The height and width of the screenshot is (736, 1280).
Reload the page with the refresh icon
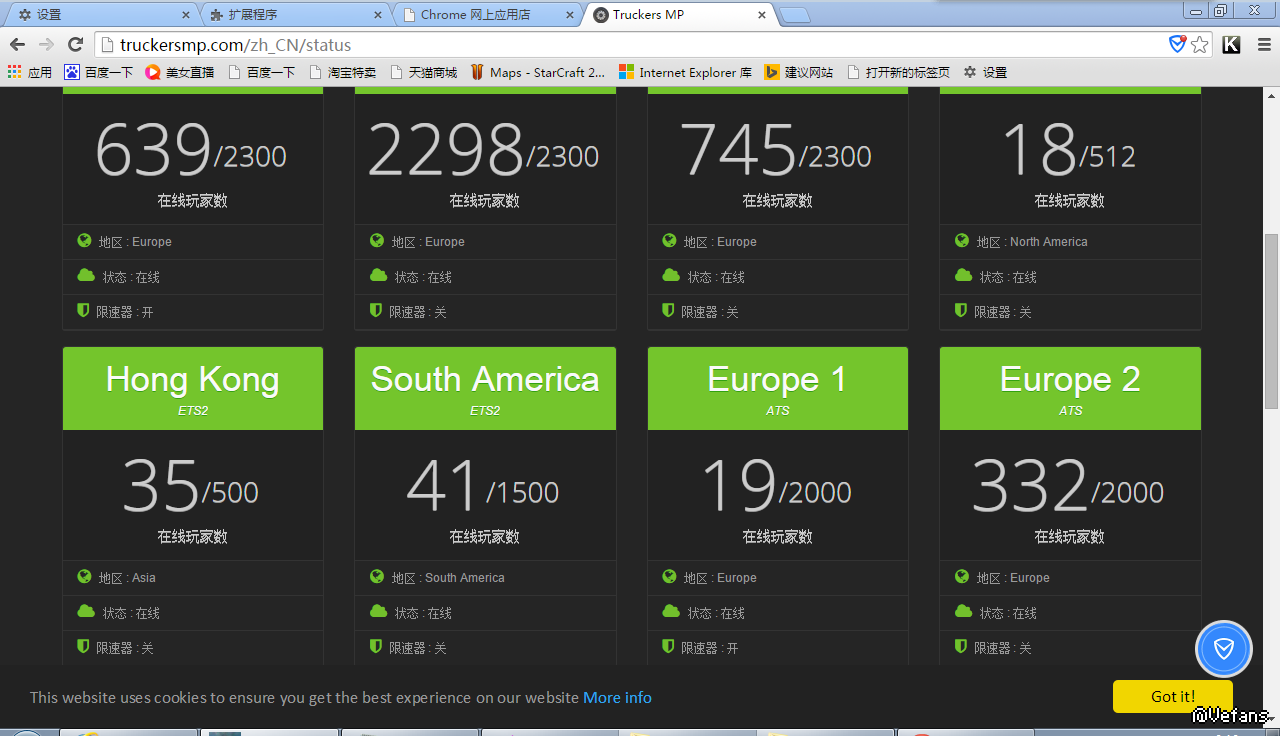(x=75, y=45)
